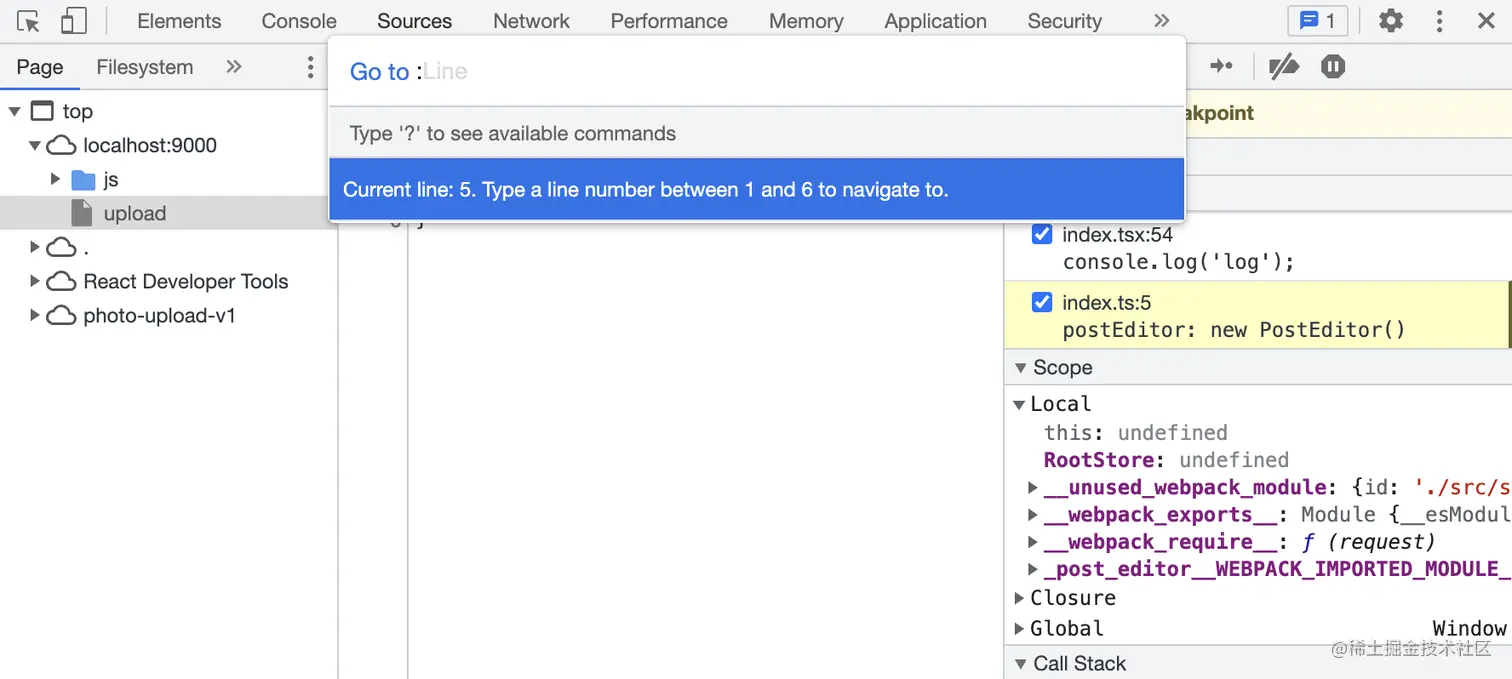Click the messages issue counter badge
This screenshot has height=679, width=1512.
click(x=1317, y=21)
